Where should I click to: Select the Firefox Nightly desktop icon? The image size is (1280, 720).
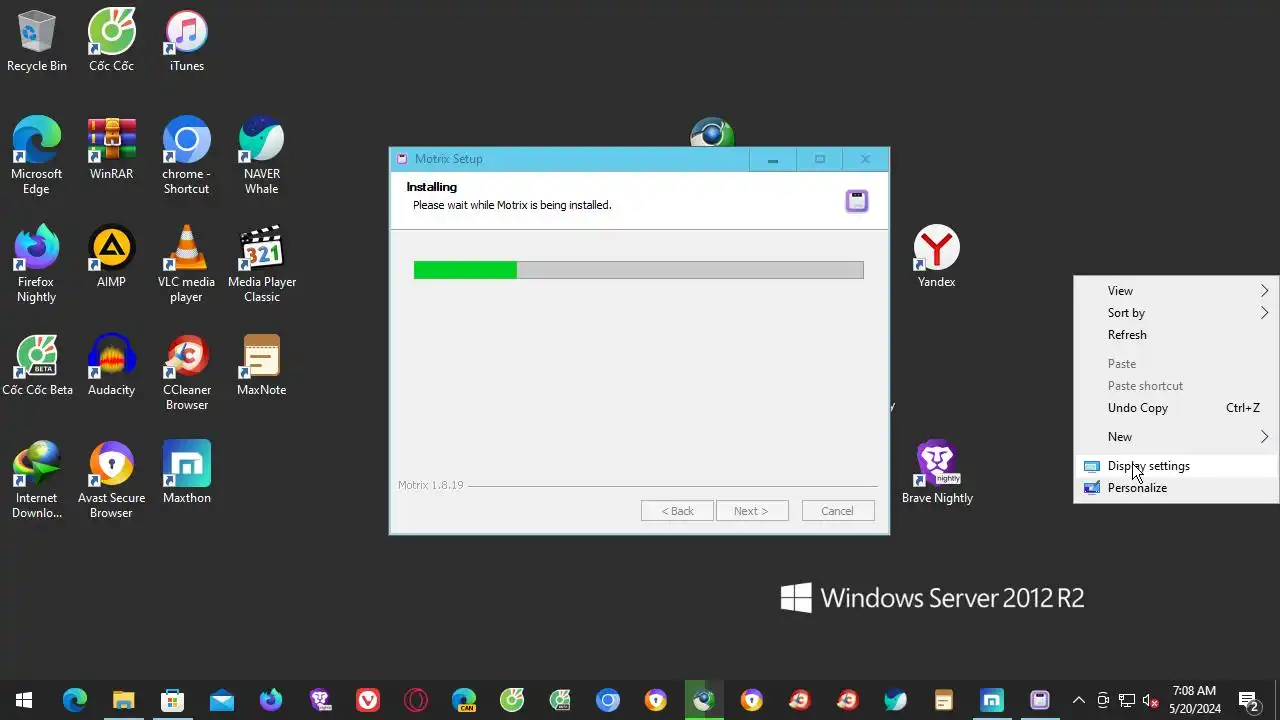point(37,264)
